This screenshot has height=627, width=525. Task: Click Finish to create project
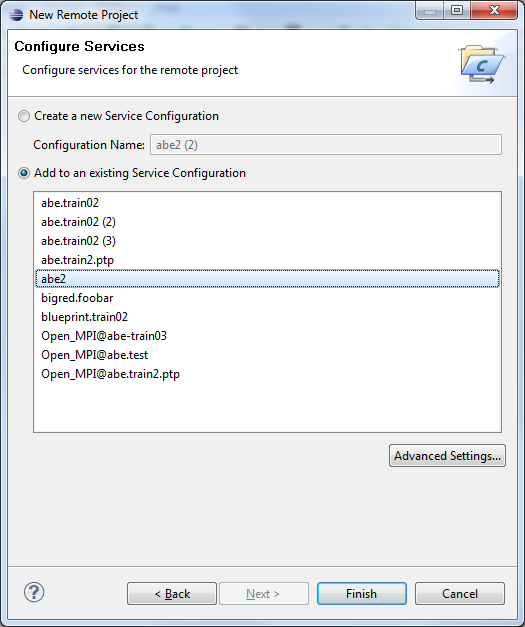pyautogui.click(x=361, y=594)
